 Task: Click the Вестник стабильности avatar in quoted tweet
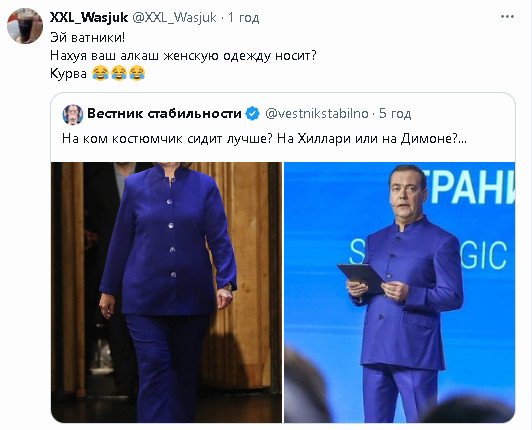[73, 114]
